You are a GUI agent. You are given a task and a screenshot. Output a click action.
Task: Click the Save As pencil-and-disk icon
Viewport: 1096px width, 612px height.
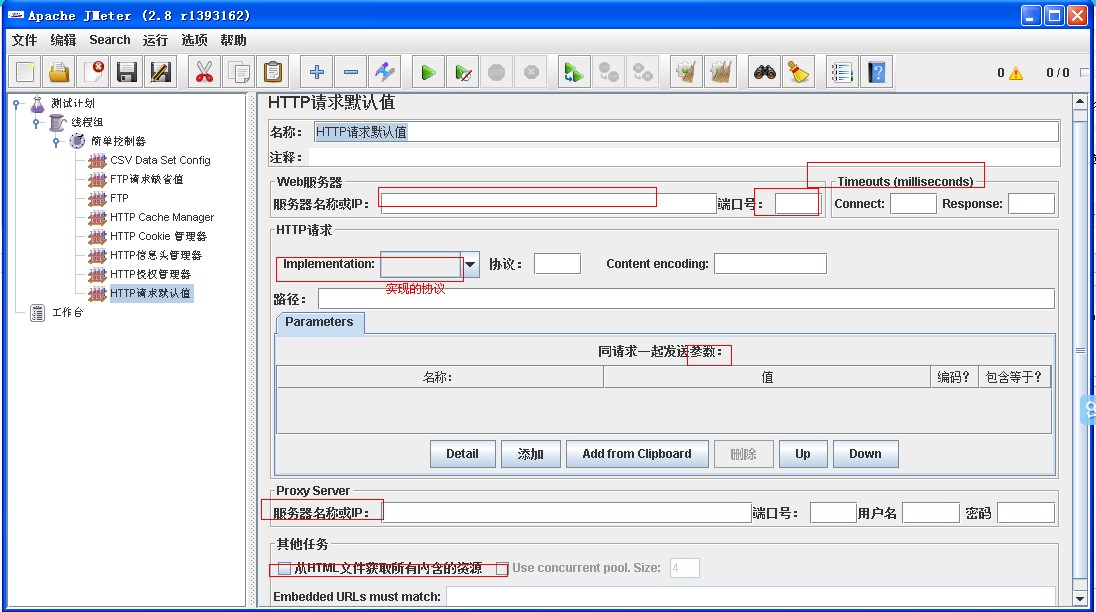(x=161, y=72)
